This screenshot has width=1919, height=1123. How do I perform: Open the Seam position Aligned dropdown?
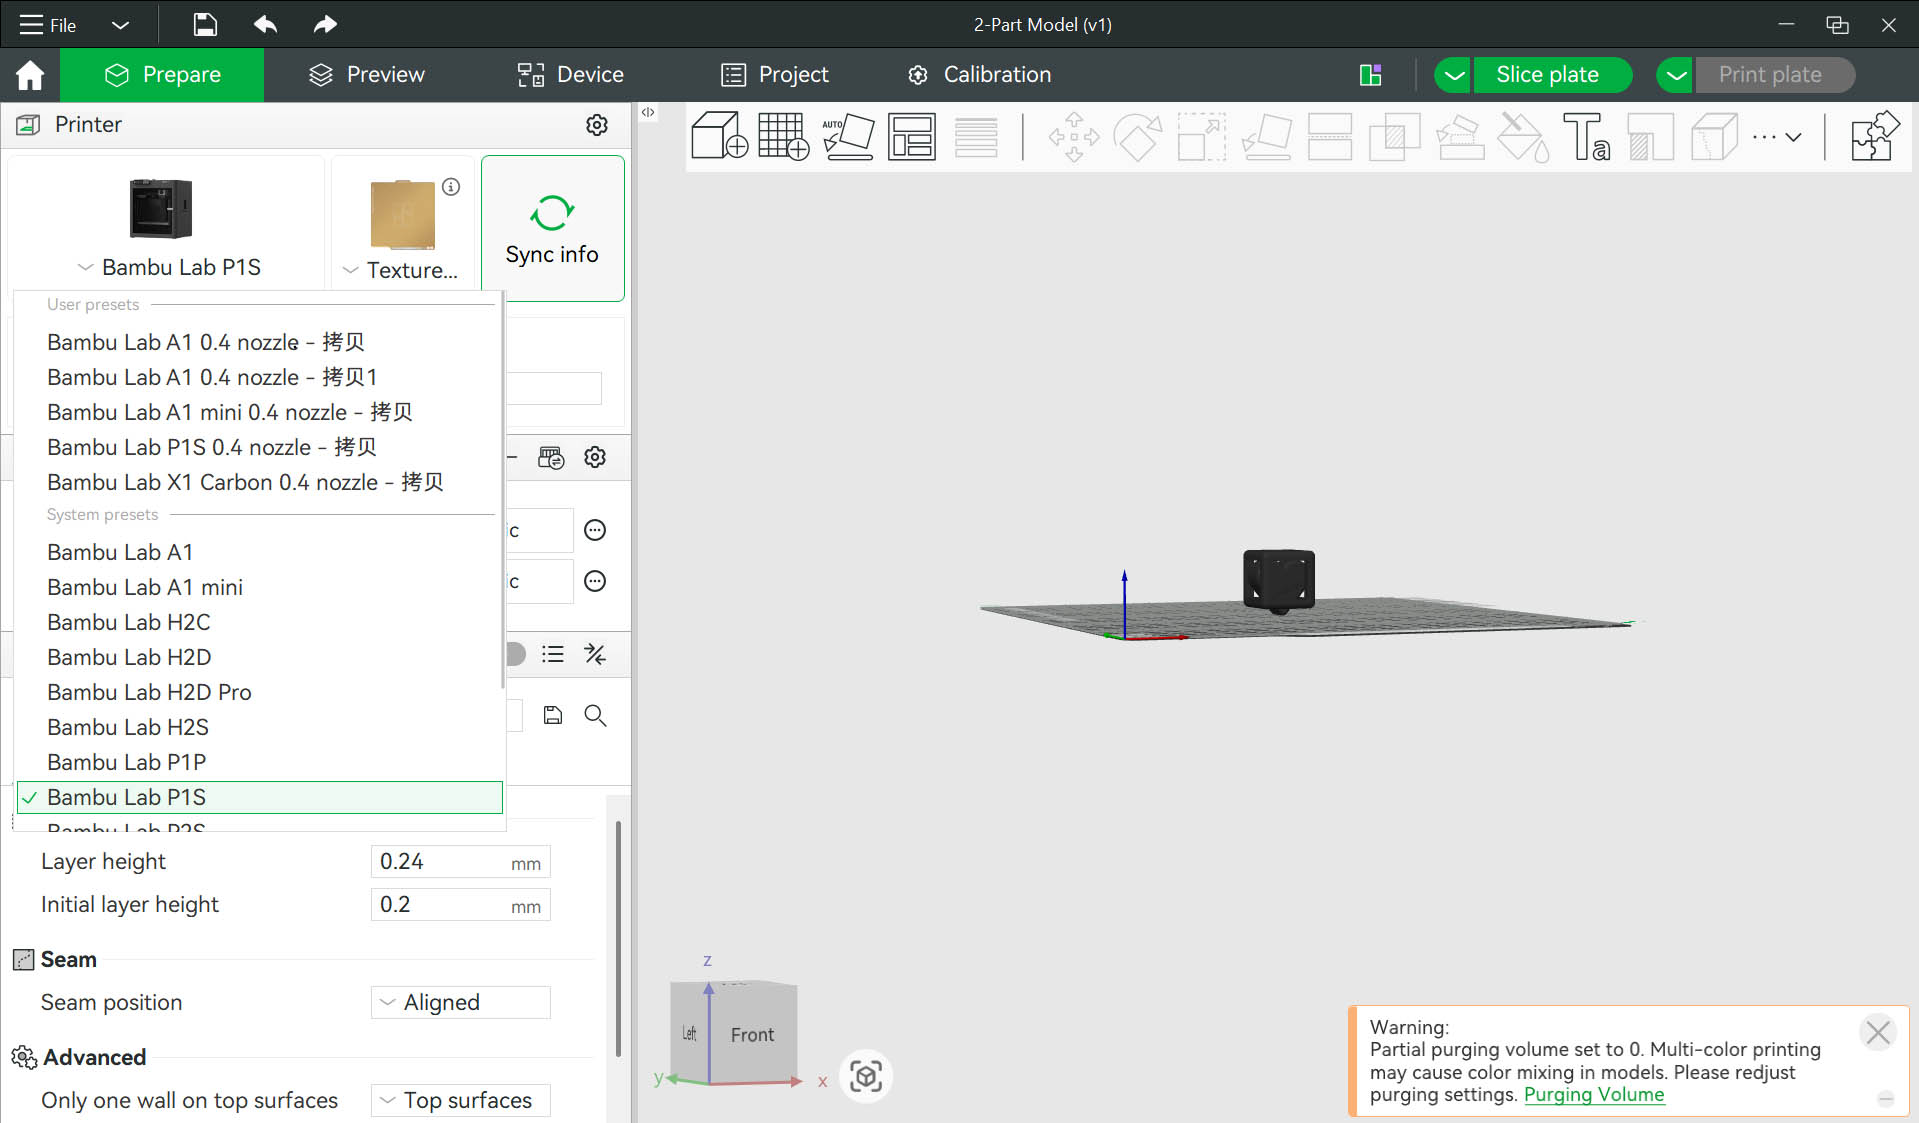pos(461,1002)
